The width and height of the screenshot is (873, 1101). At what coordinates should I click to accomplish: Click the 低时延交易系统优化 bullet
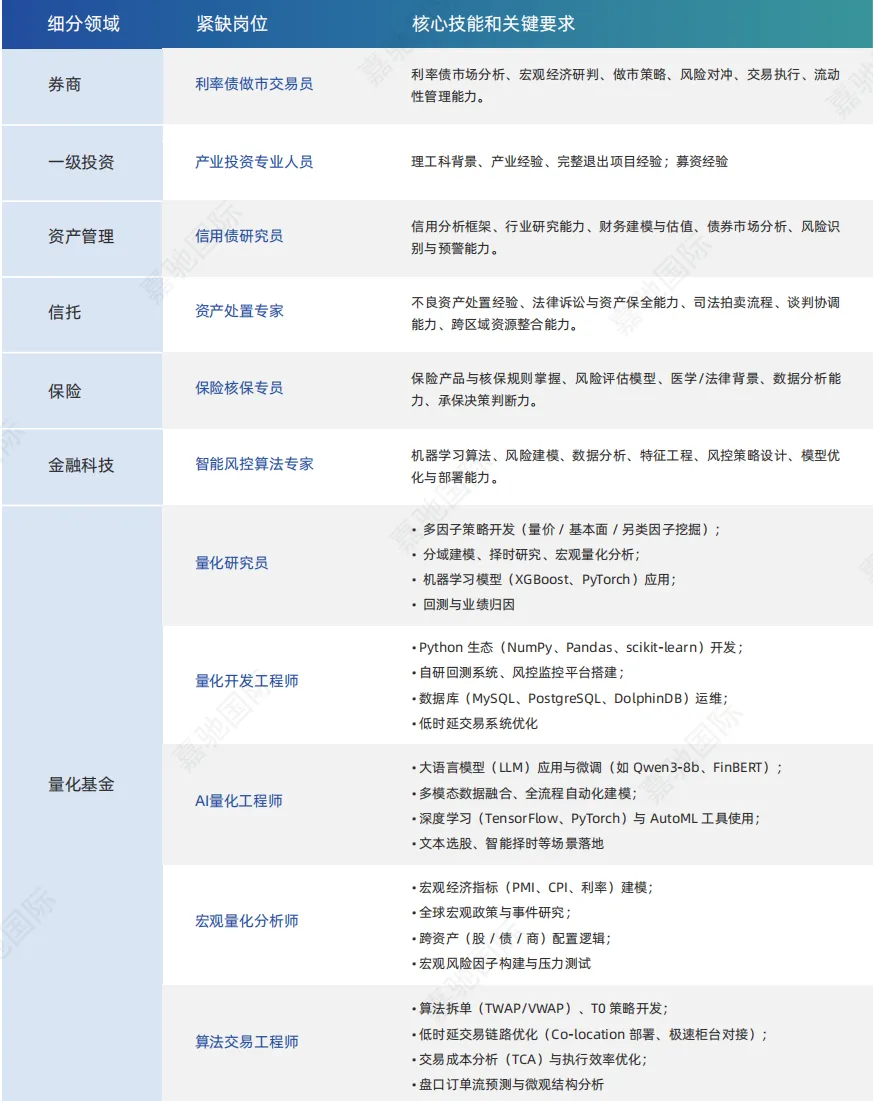475,724
